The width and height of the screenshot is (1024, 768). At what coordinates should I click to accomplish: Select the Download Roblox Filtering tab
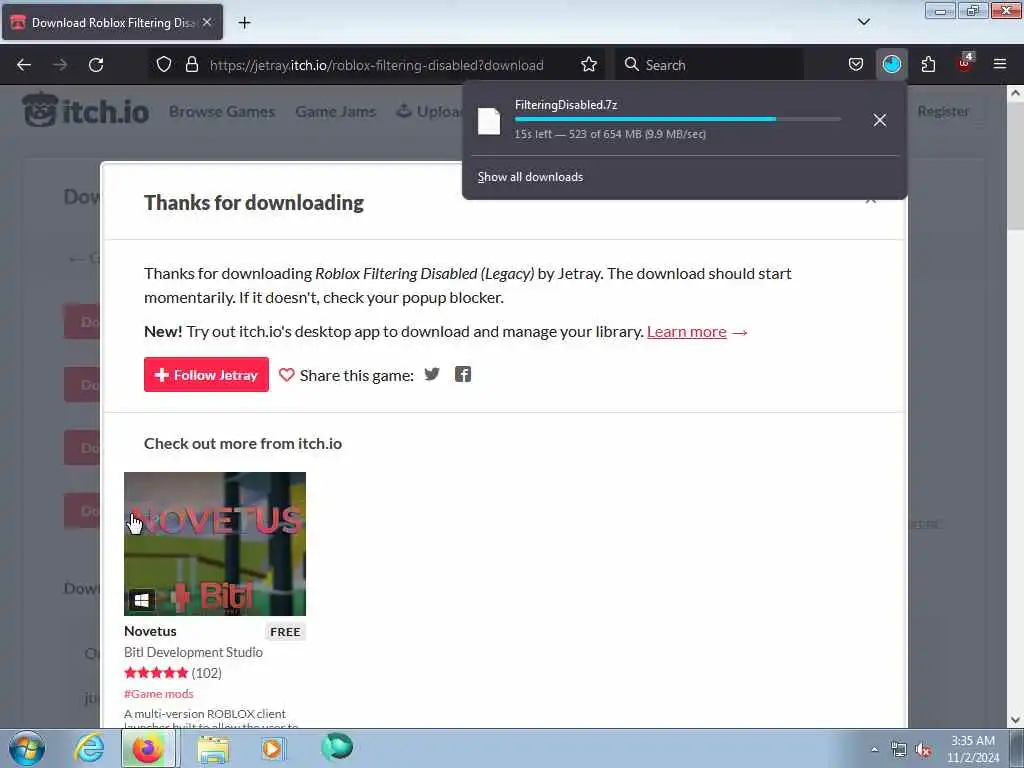pos(112,22)
